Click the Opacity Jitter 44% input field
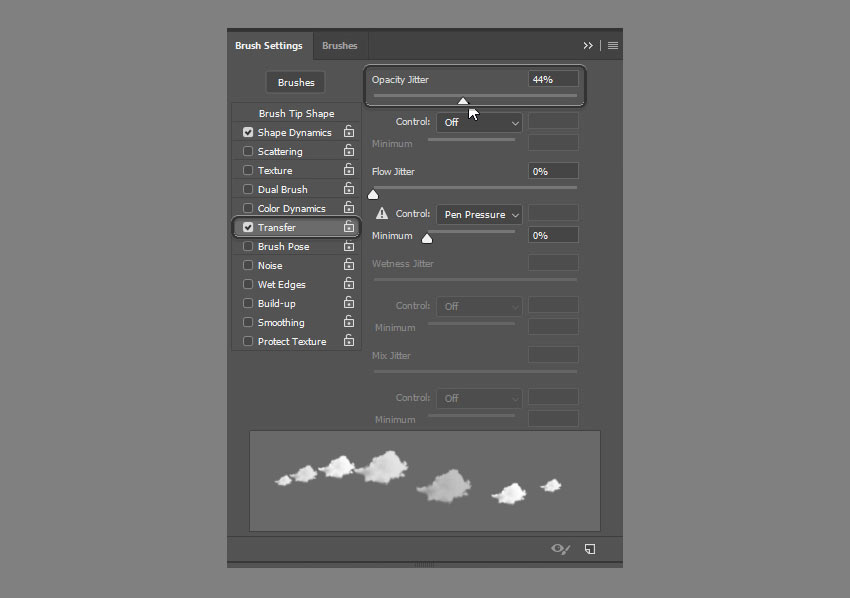 (x=552, y=79)
